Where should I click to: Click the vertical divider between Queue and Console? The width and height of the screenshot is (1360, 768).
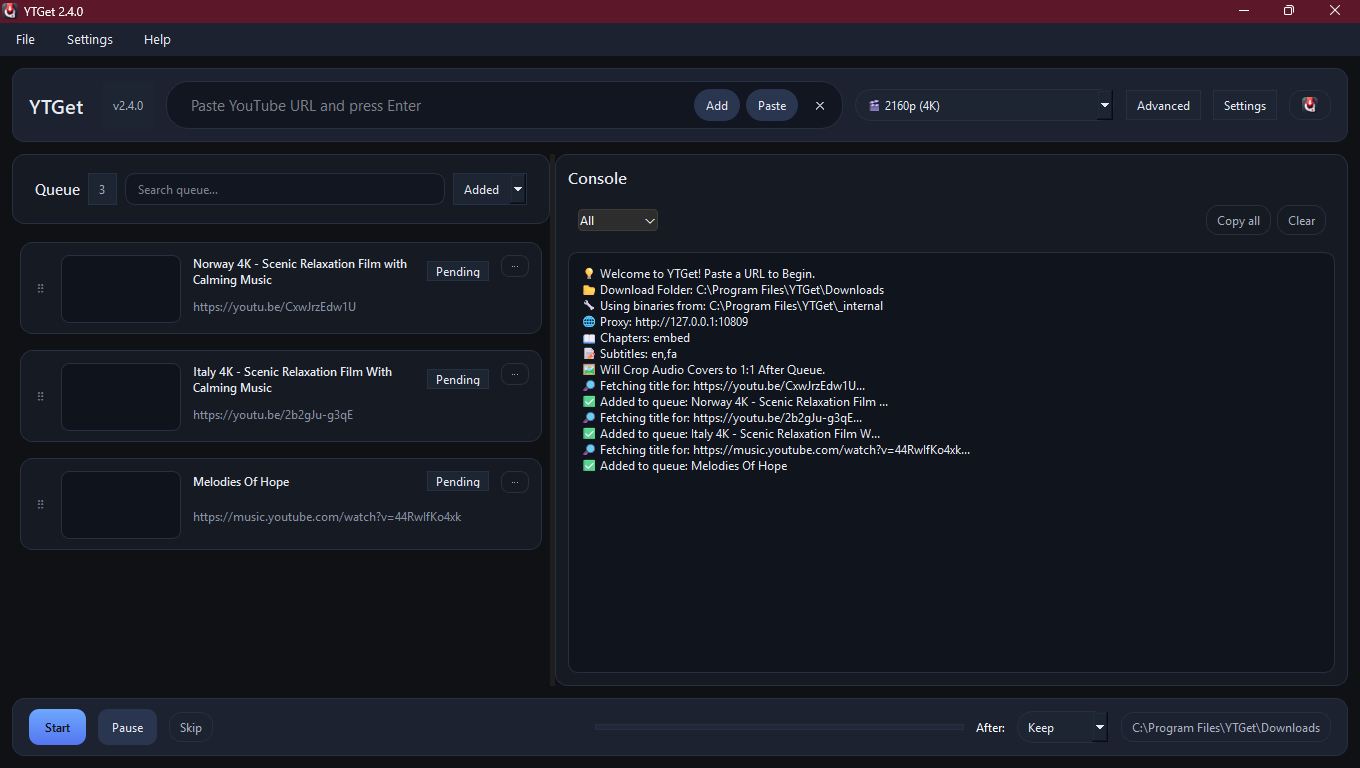pyautogui.click(x=552, y=420)
